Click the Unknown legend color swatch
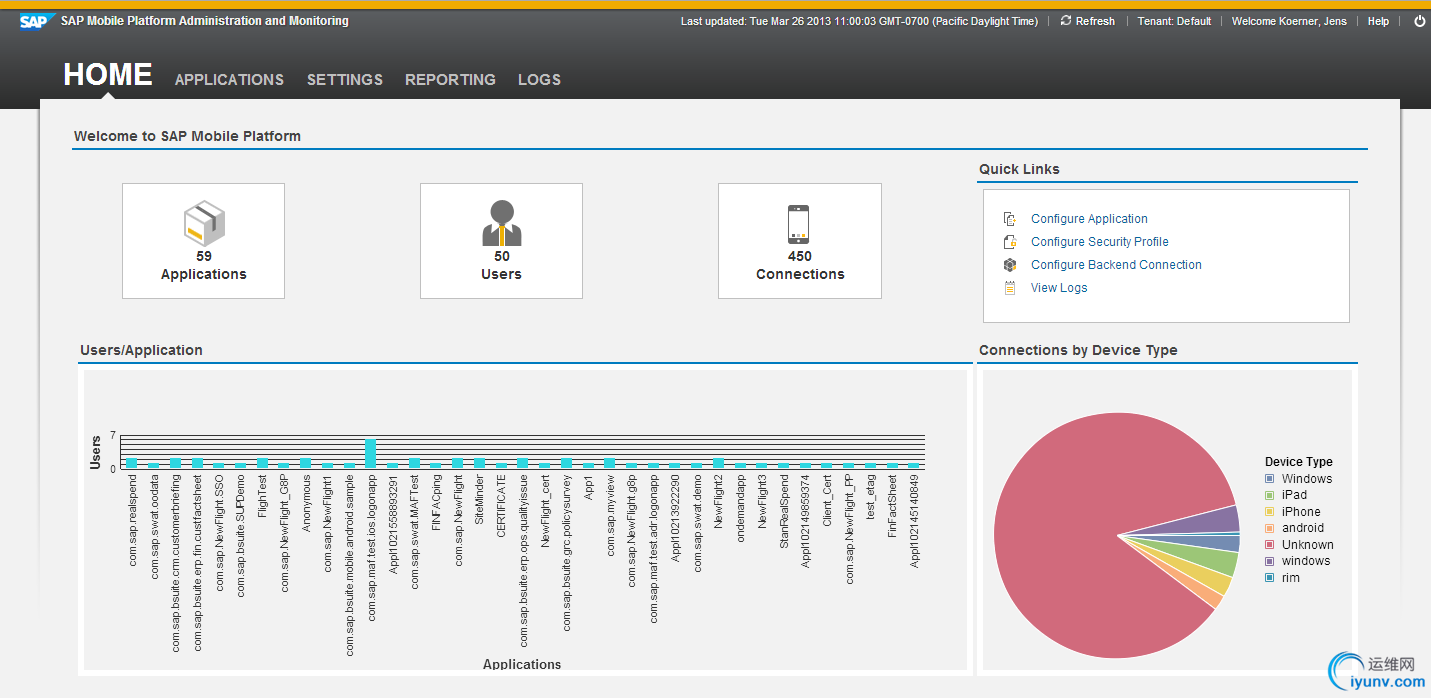This screenshot has height=698, width=1431. coord(1270,545)
